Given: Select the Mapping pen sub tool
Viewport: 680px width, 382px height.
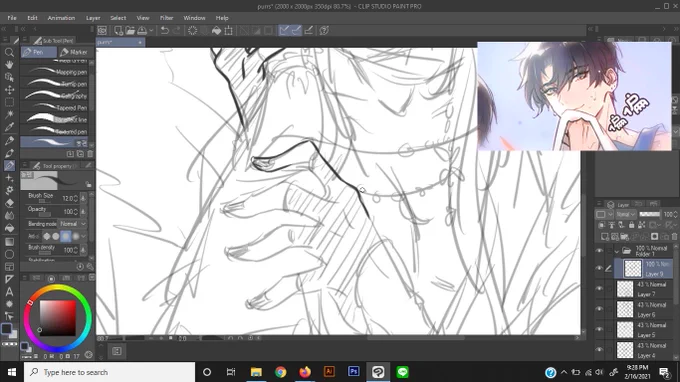Looking at the screenshot, I should (x=55, y=72).
